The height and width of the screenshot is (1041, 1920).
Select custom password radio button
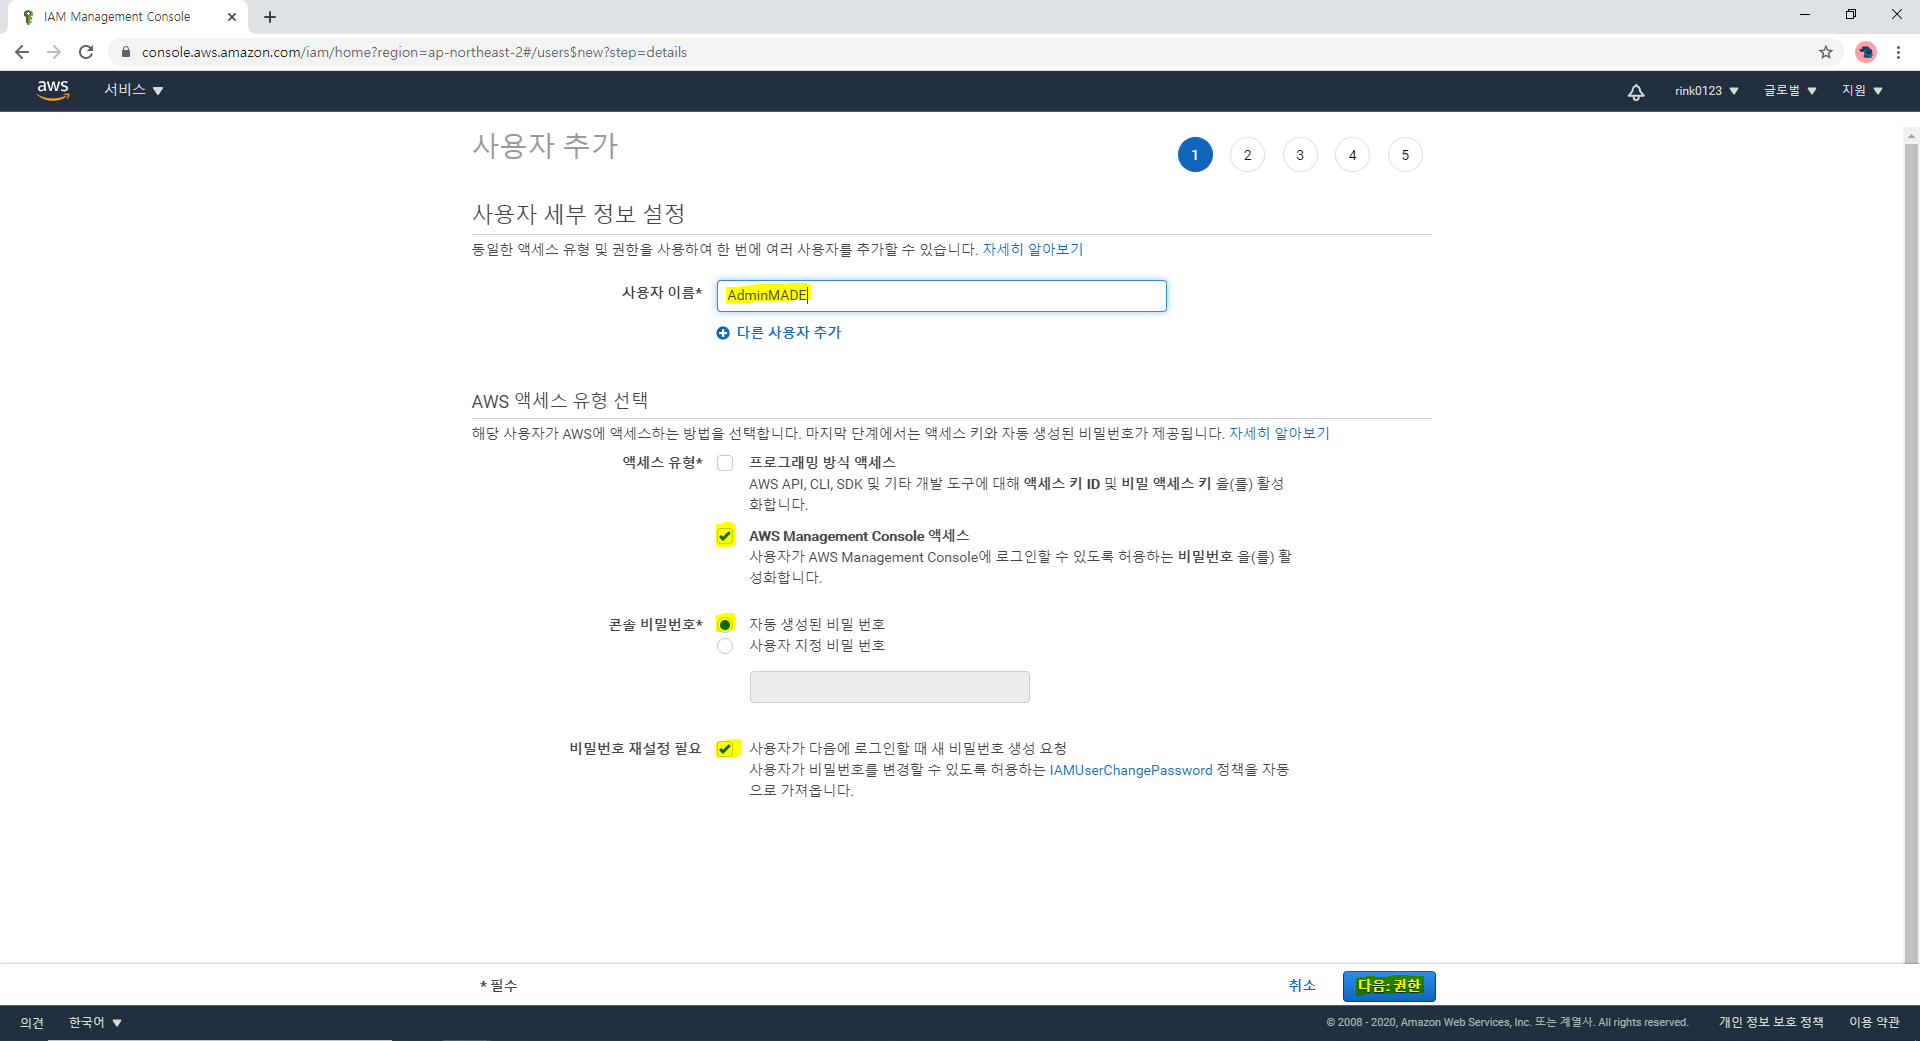click(725, 646)
